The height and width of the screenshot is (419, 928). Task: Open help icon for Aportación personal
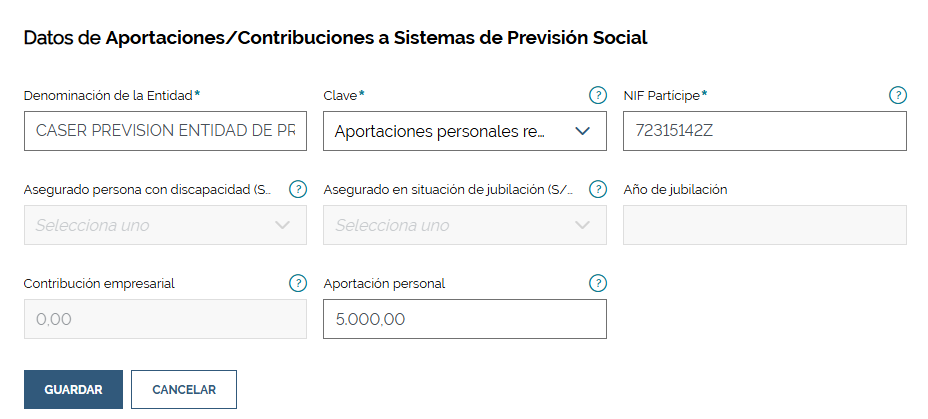click(598, 283)
